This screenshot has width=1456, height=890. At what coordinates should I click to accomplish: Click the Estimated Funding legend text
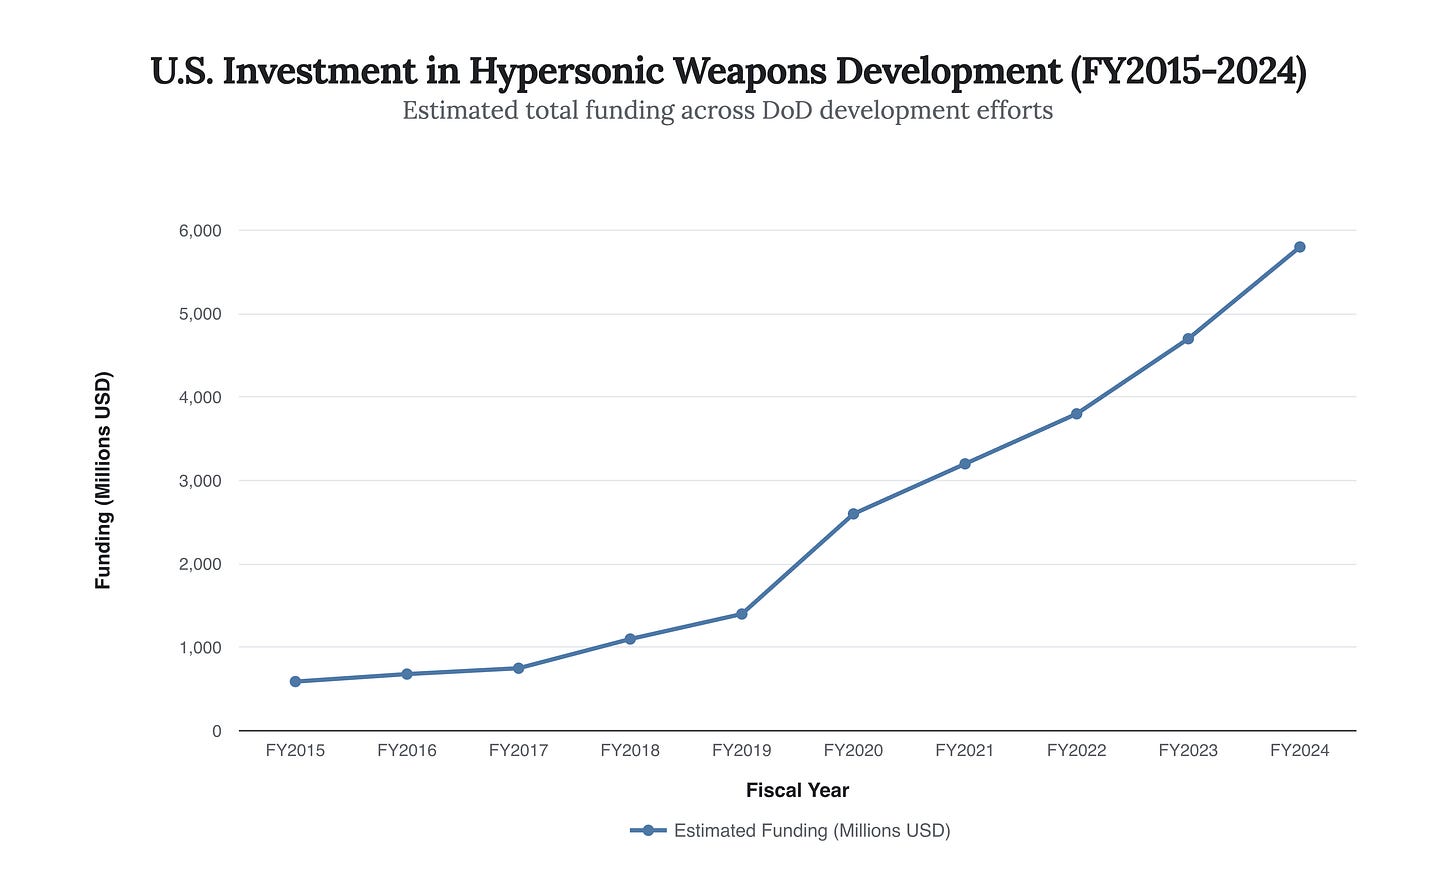point(812,830)
